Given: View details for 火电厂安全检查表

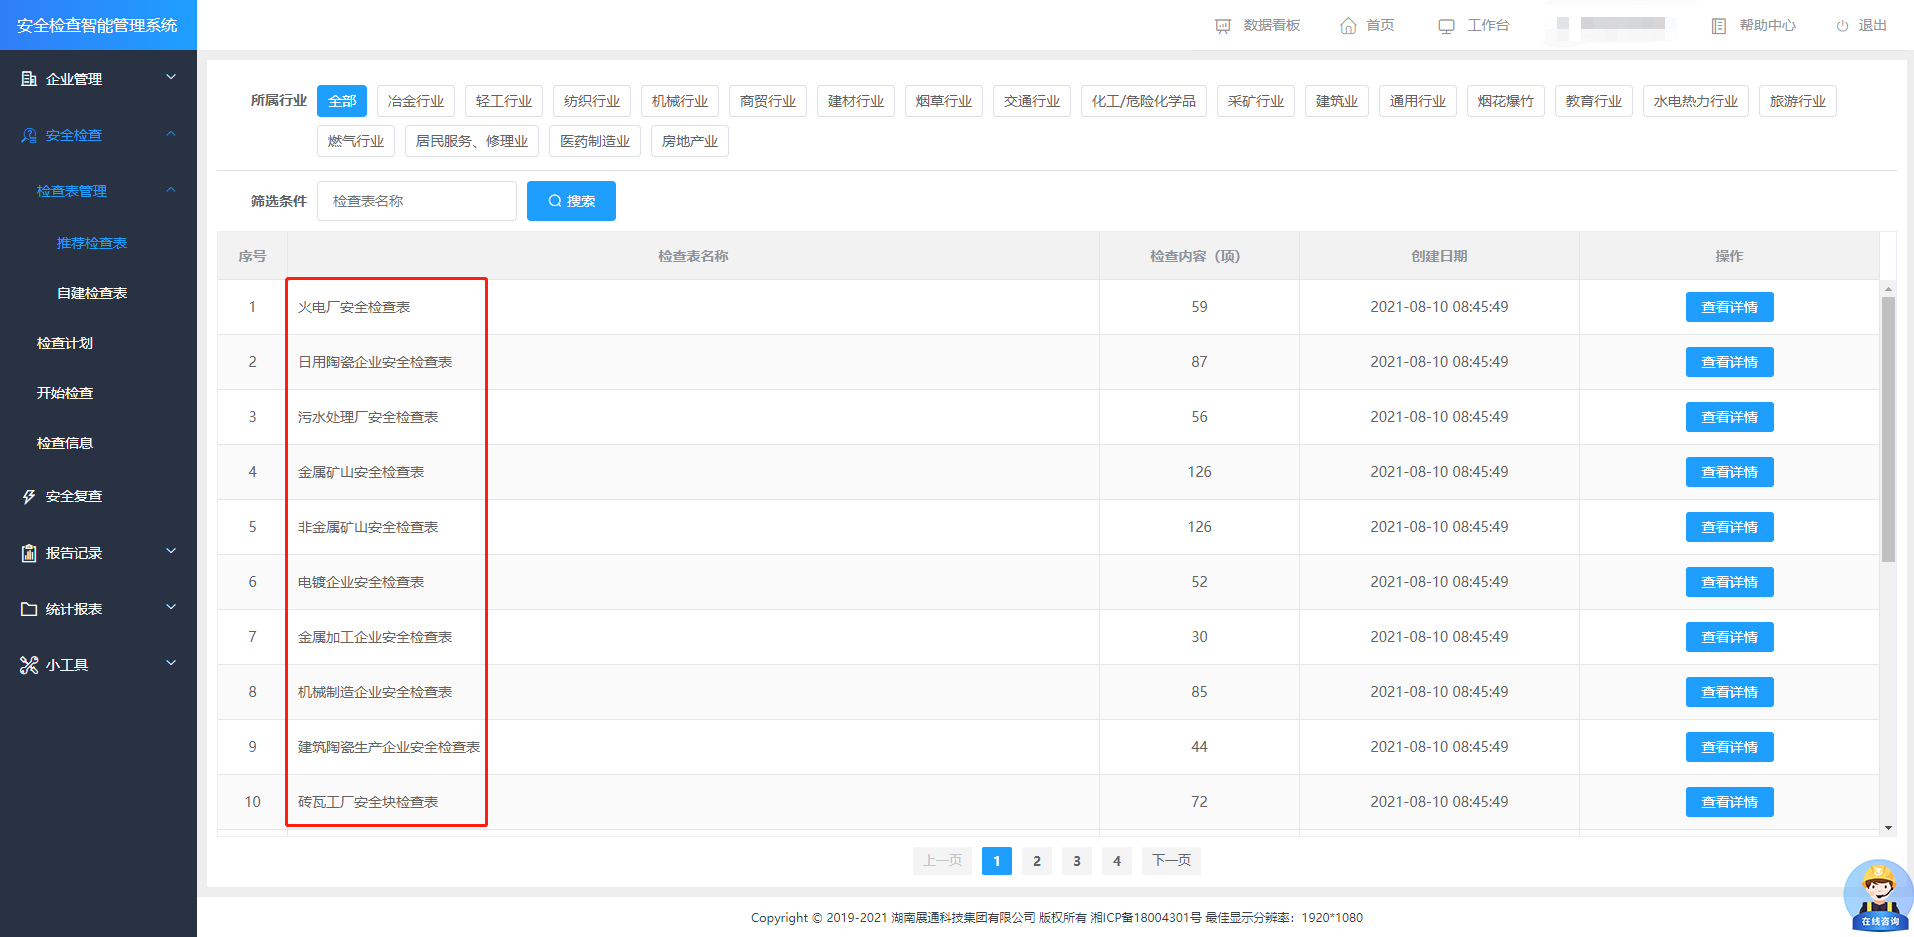Looking at the screenshot, I should 1729,307.
